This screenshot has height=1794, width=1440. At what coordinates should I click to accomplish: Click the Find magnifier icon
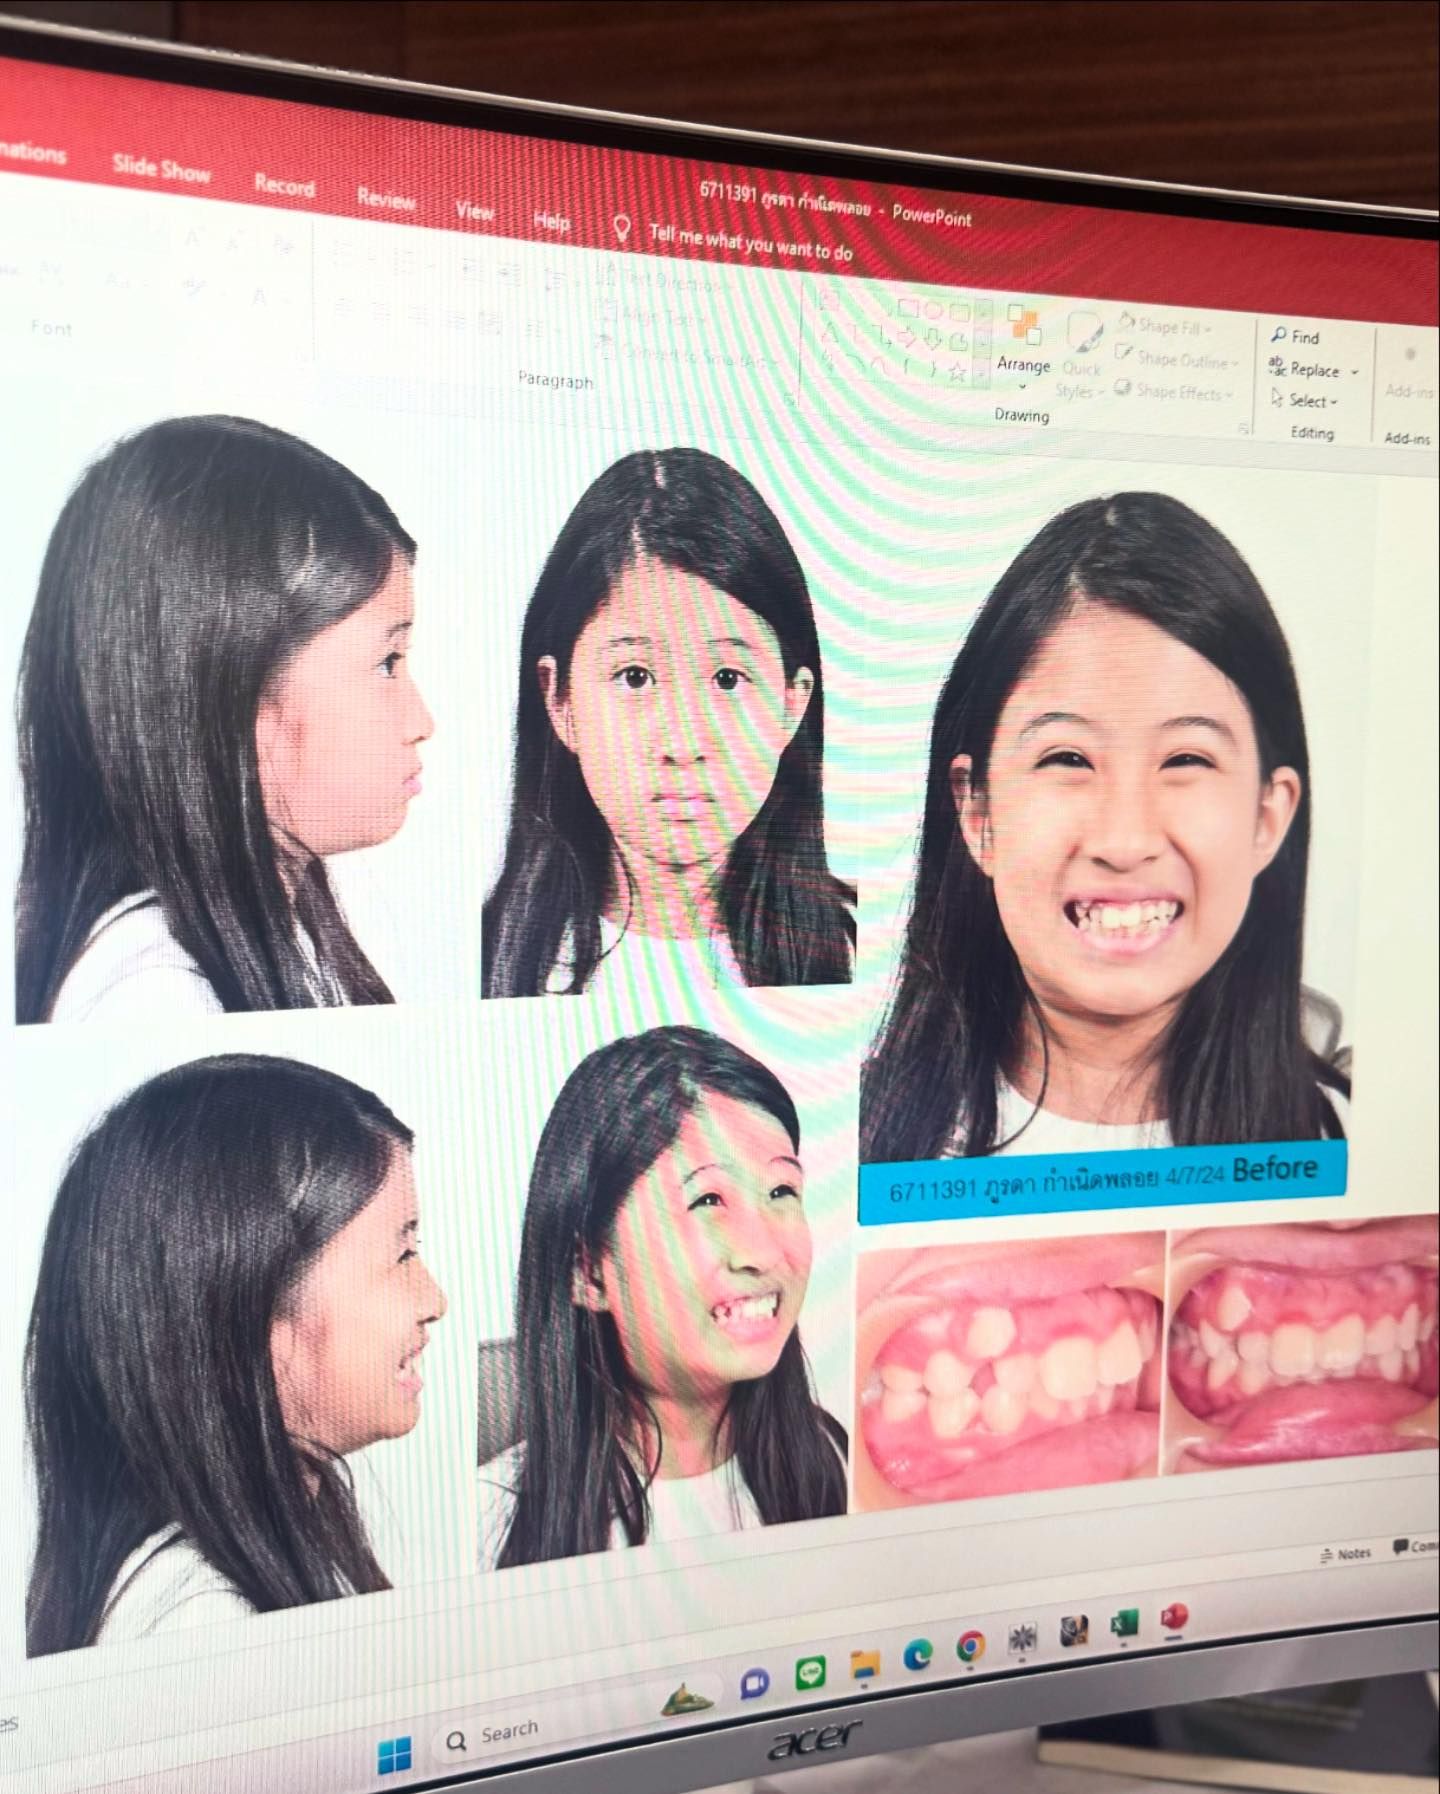point(1278,334)
